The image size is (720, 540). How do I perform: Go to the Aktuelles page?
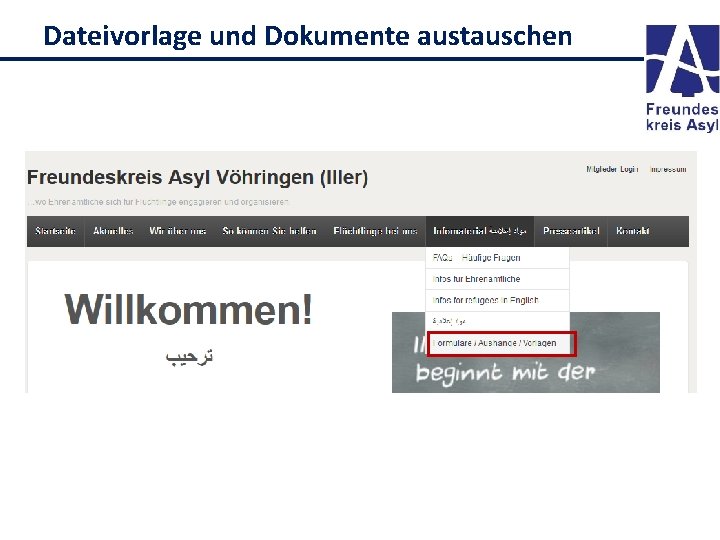[113, 231]
